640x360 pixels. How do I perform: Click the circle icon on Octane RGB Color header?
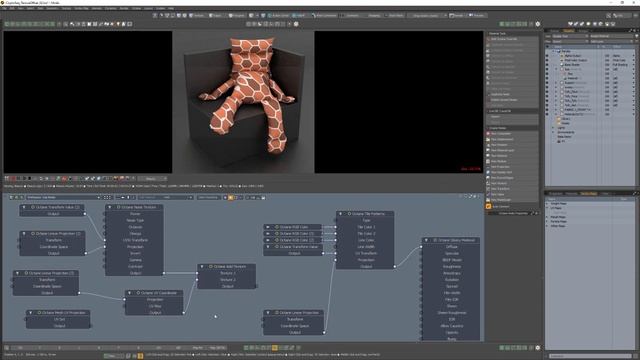click(277, 227)
